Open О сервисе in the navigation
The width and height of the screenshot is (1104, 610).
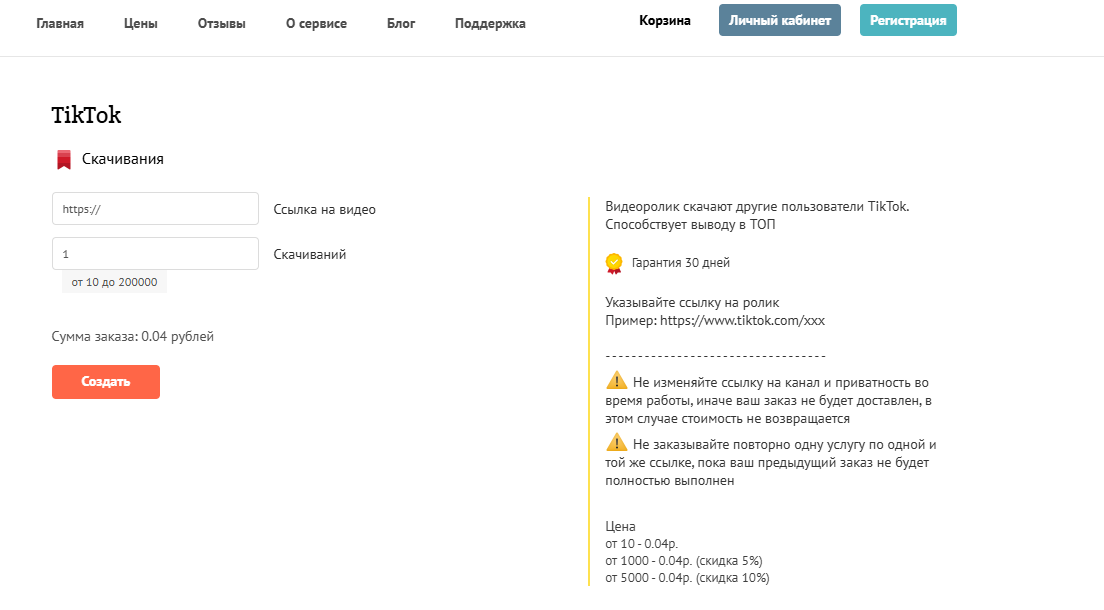point(316,23)
